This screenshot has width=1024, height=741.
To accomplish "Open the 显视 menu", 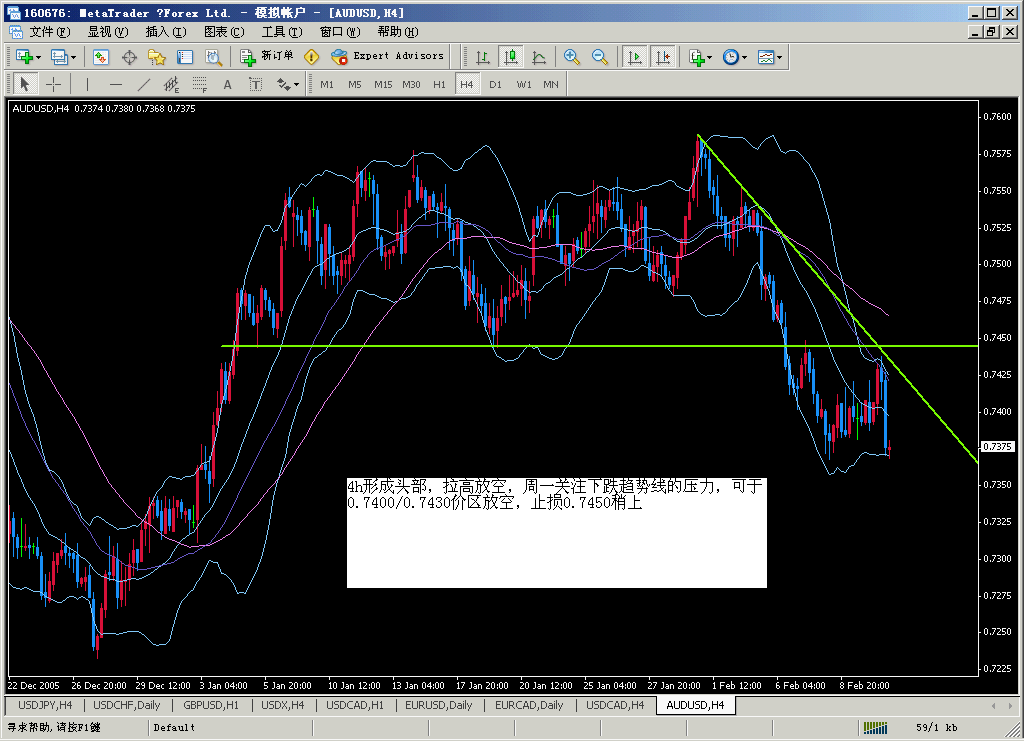I will click(108, 31).
